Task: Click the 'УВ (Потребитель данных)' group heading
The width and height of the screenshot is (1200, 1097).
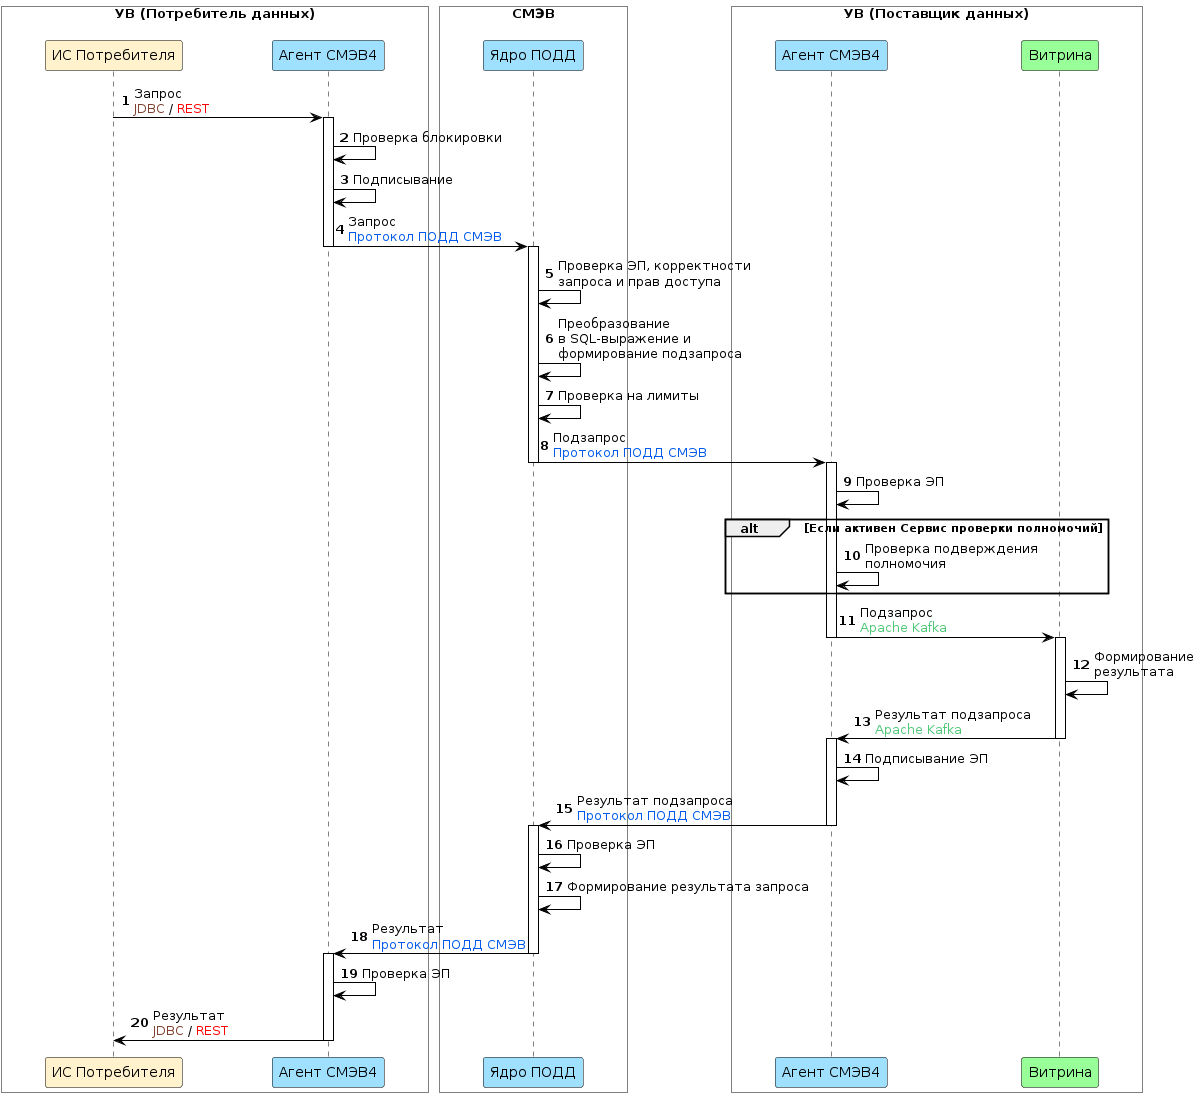Action: [x=215, y=14]
